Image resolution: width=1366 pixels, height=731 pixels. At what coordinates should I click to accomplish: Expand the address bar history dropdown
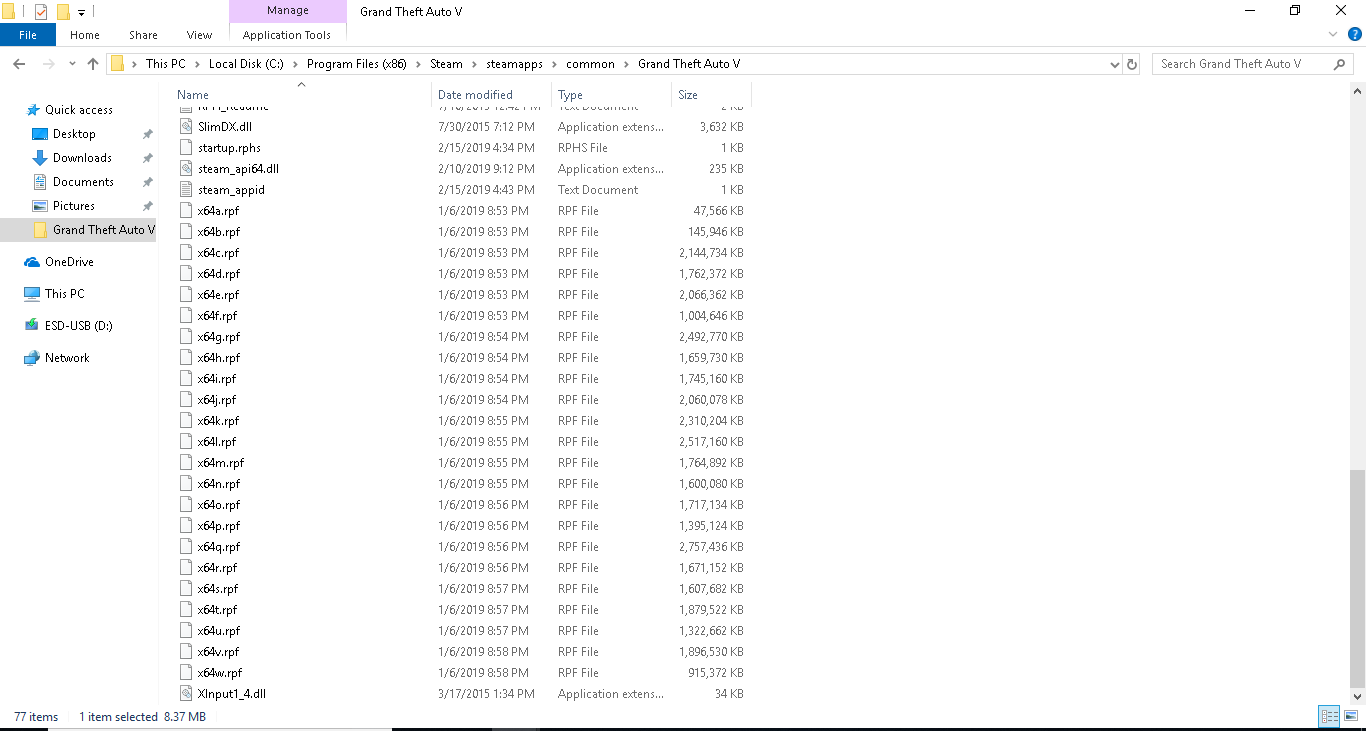point(1115,64)
